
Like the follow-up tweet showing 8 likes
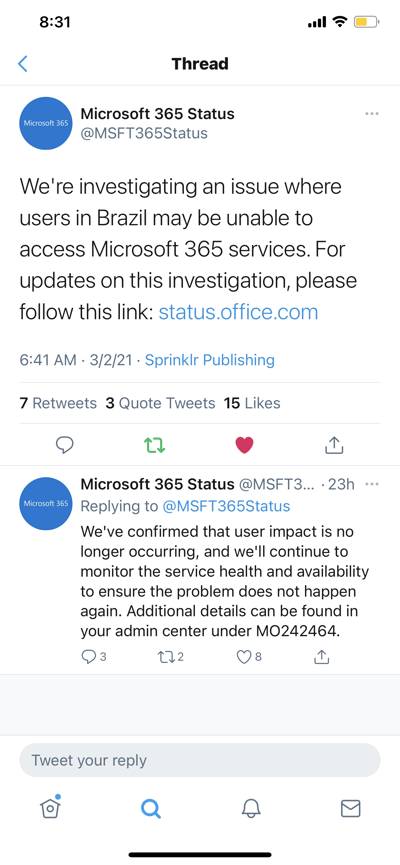point(249,657)
